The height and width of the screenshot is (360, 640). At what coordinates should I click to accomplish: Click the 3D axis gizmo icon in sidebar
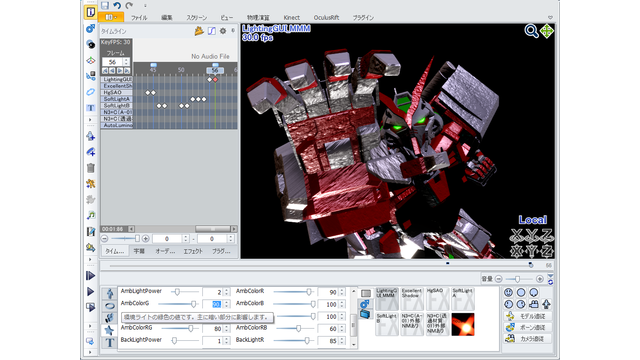click(91, 60)
